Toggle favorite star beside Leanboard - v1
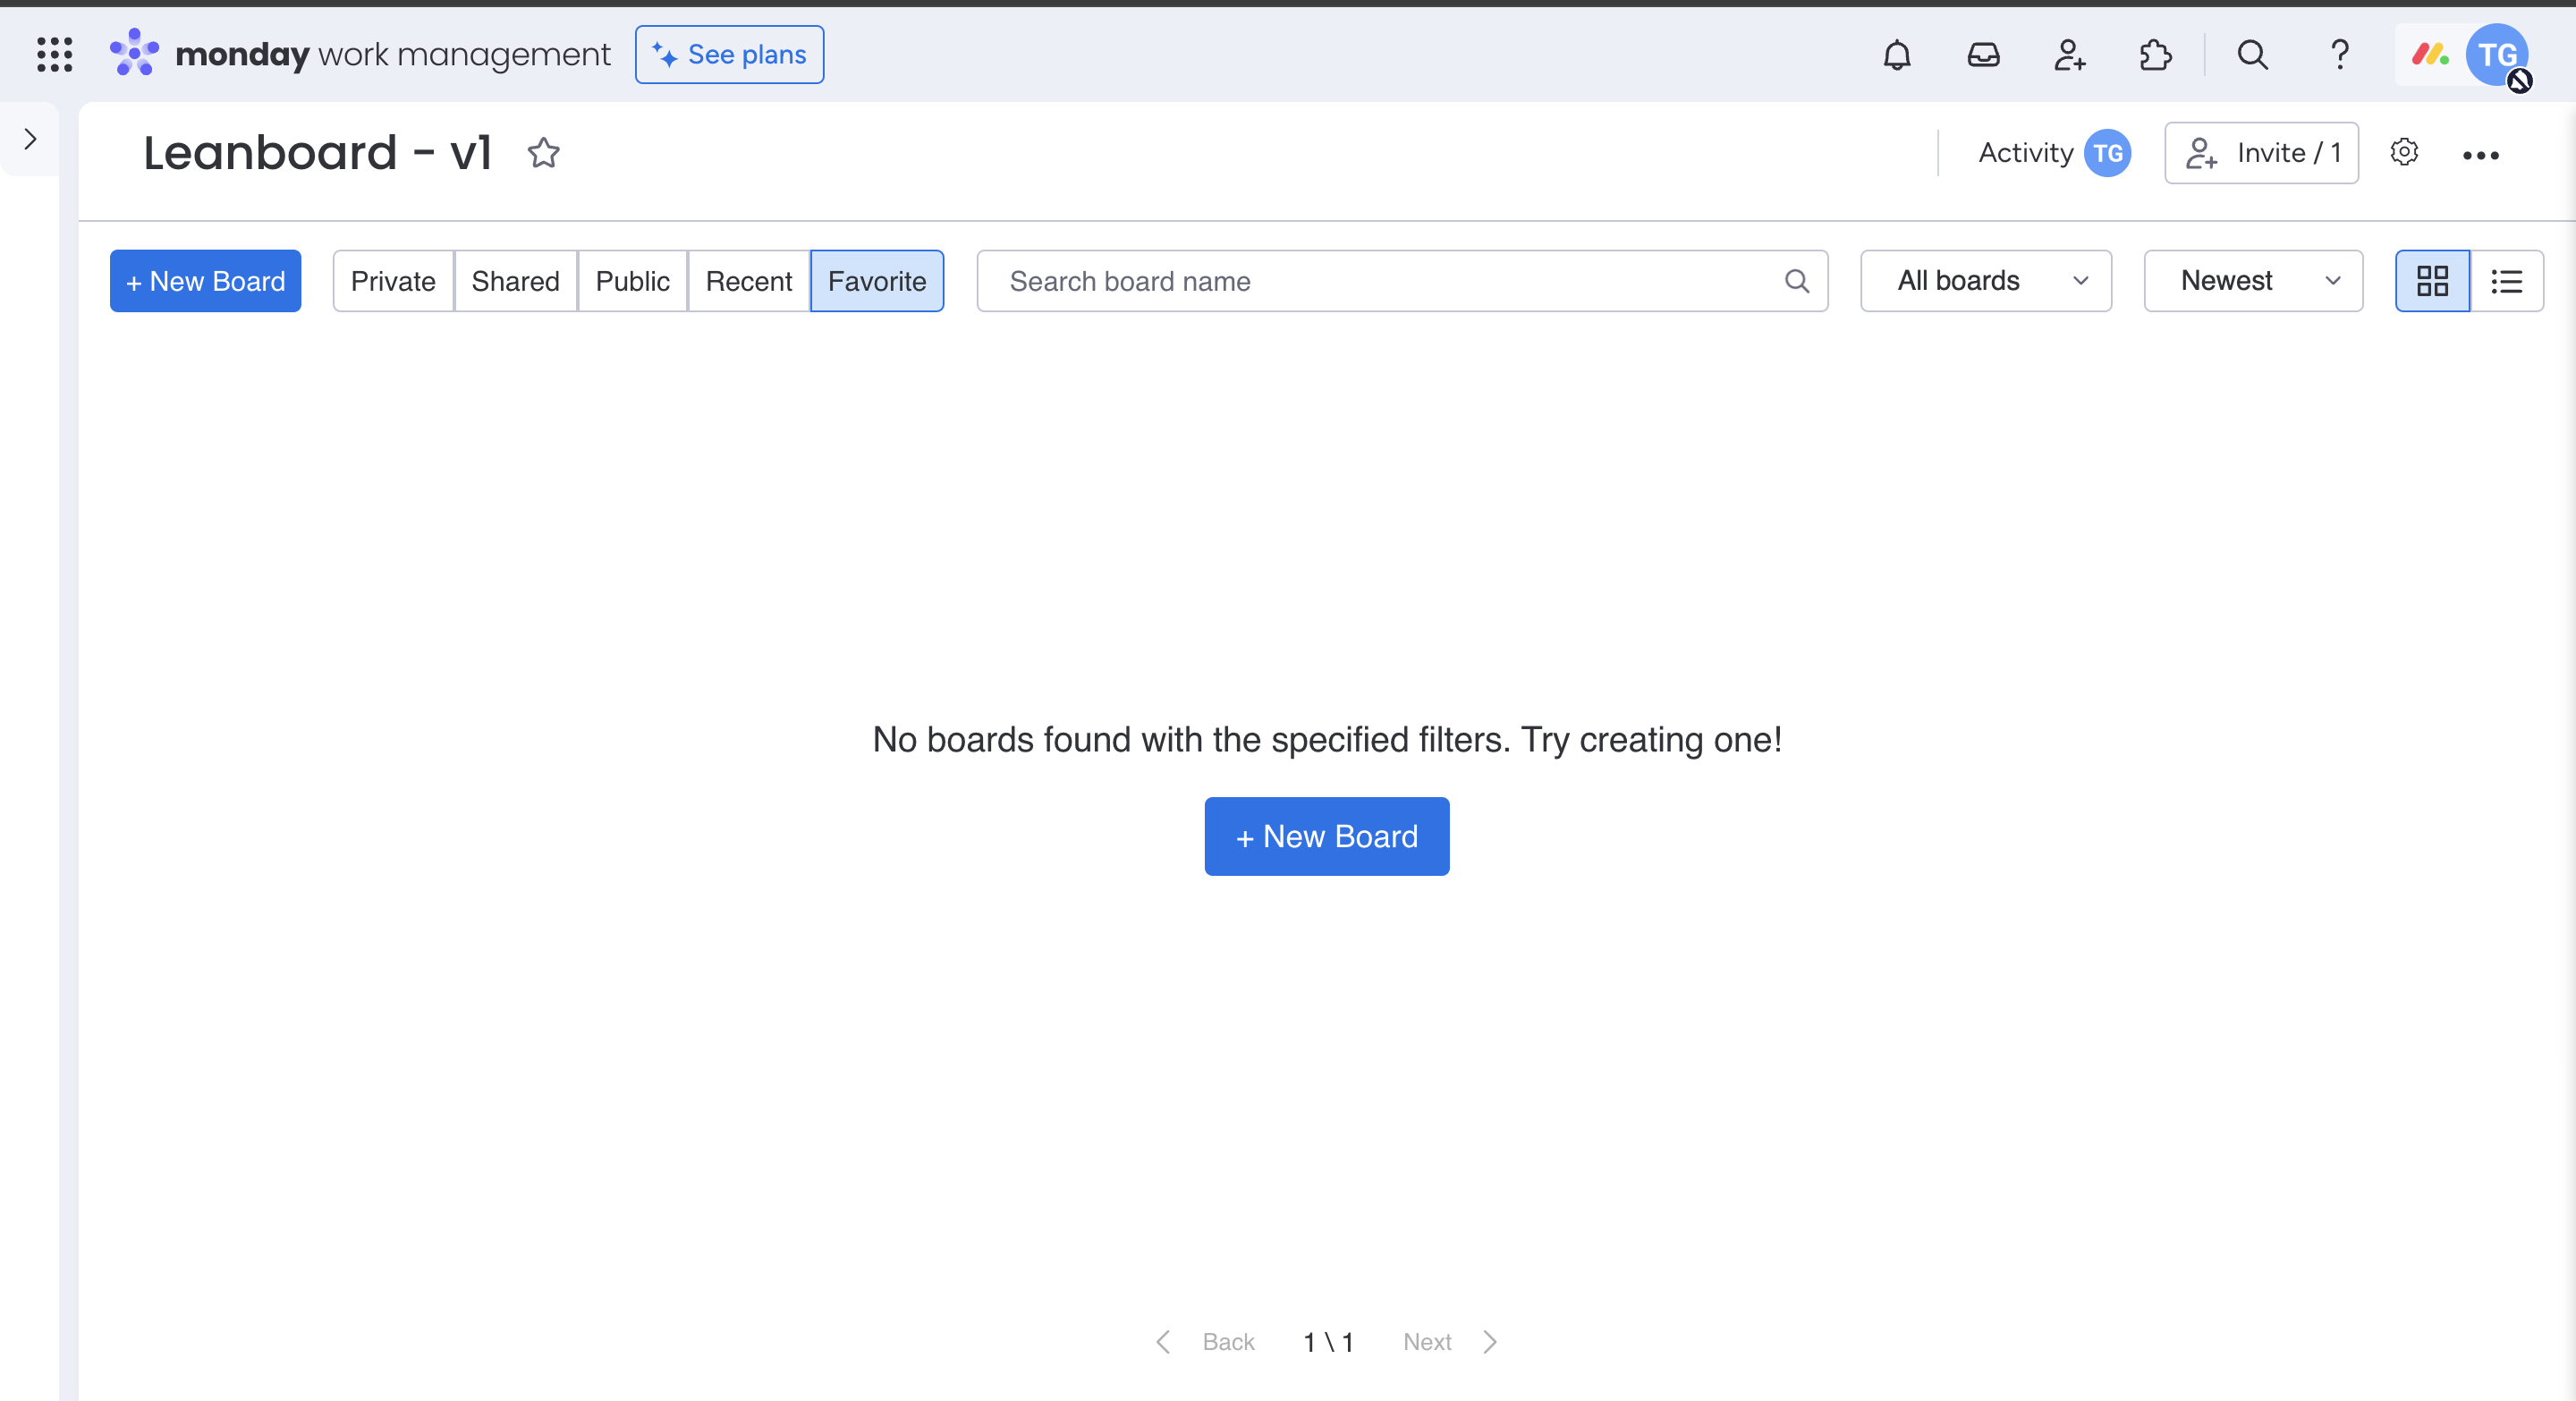 [543, 153]
